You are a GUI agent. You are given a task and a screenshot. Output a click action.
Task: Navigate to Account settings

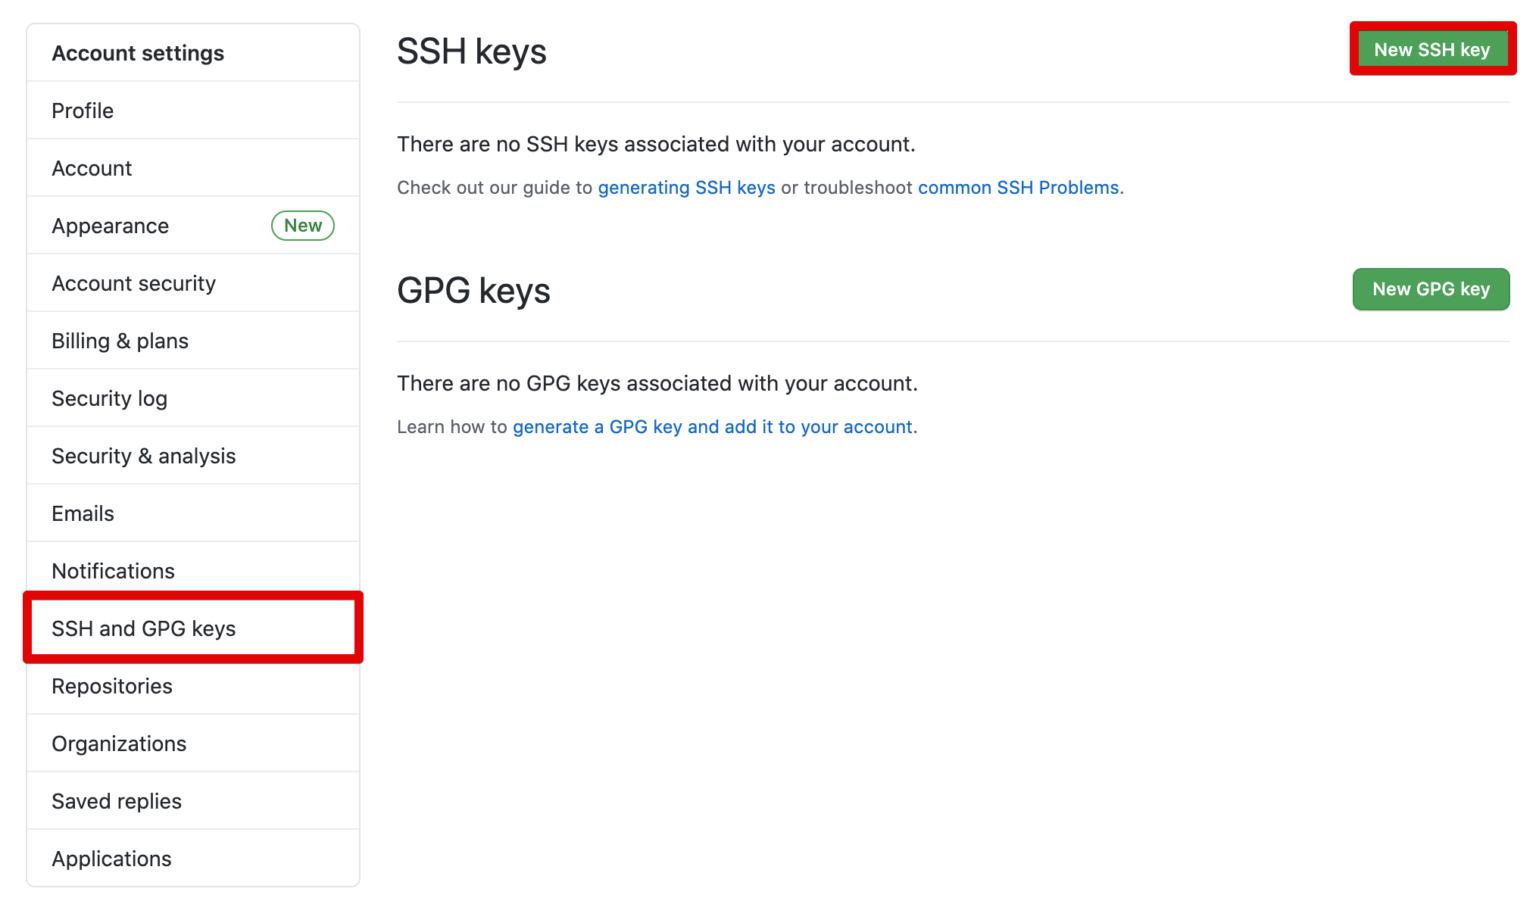137,53
